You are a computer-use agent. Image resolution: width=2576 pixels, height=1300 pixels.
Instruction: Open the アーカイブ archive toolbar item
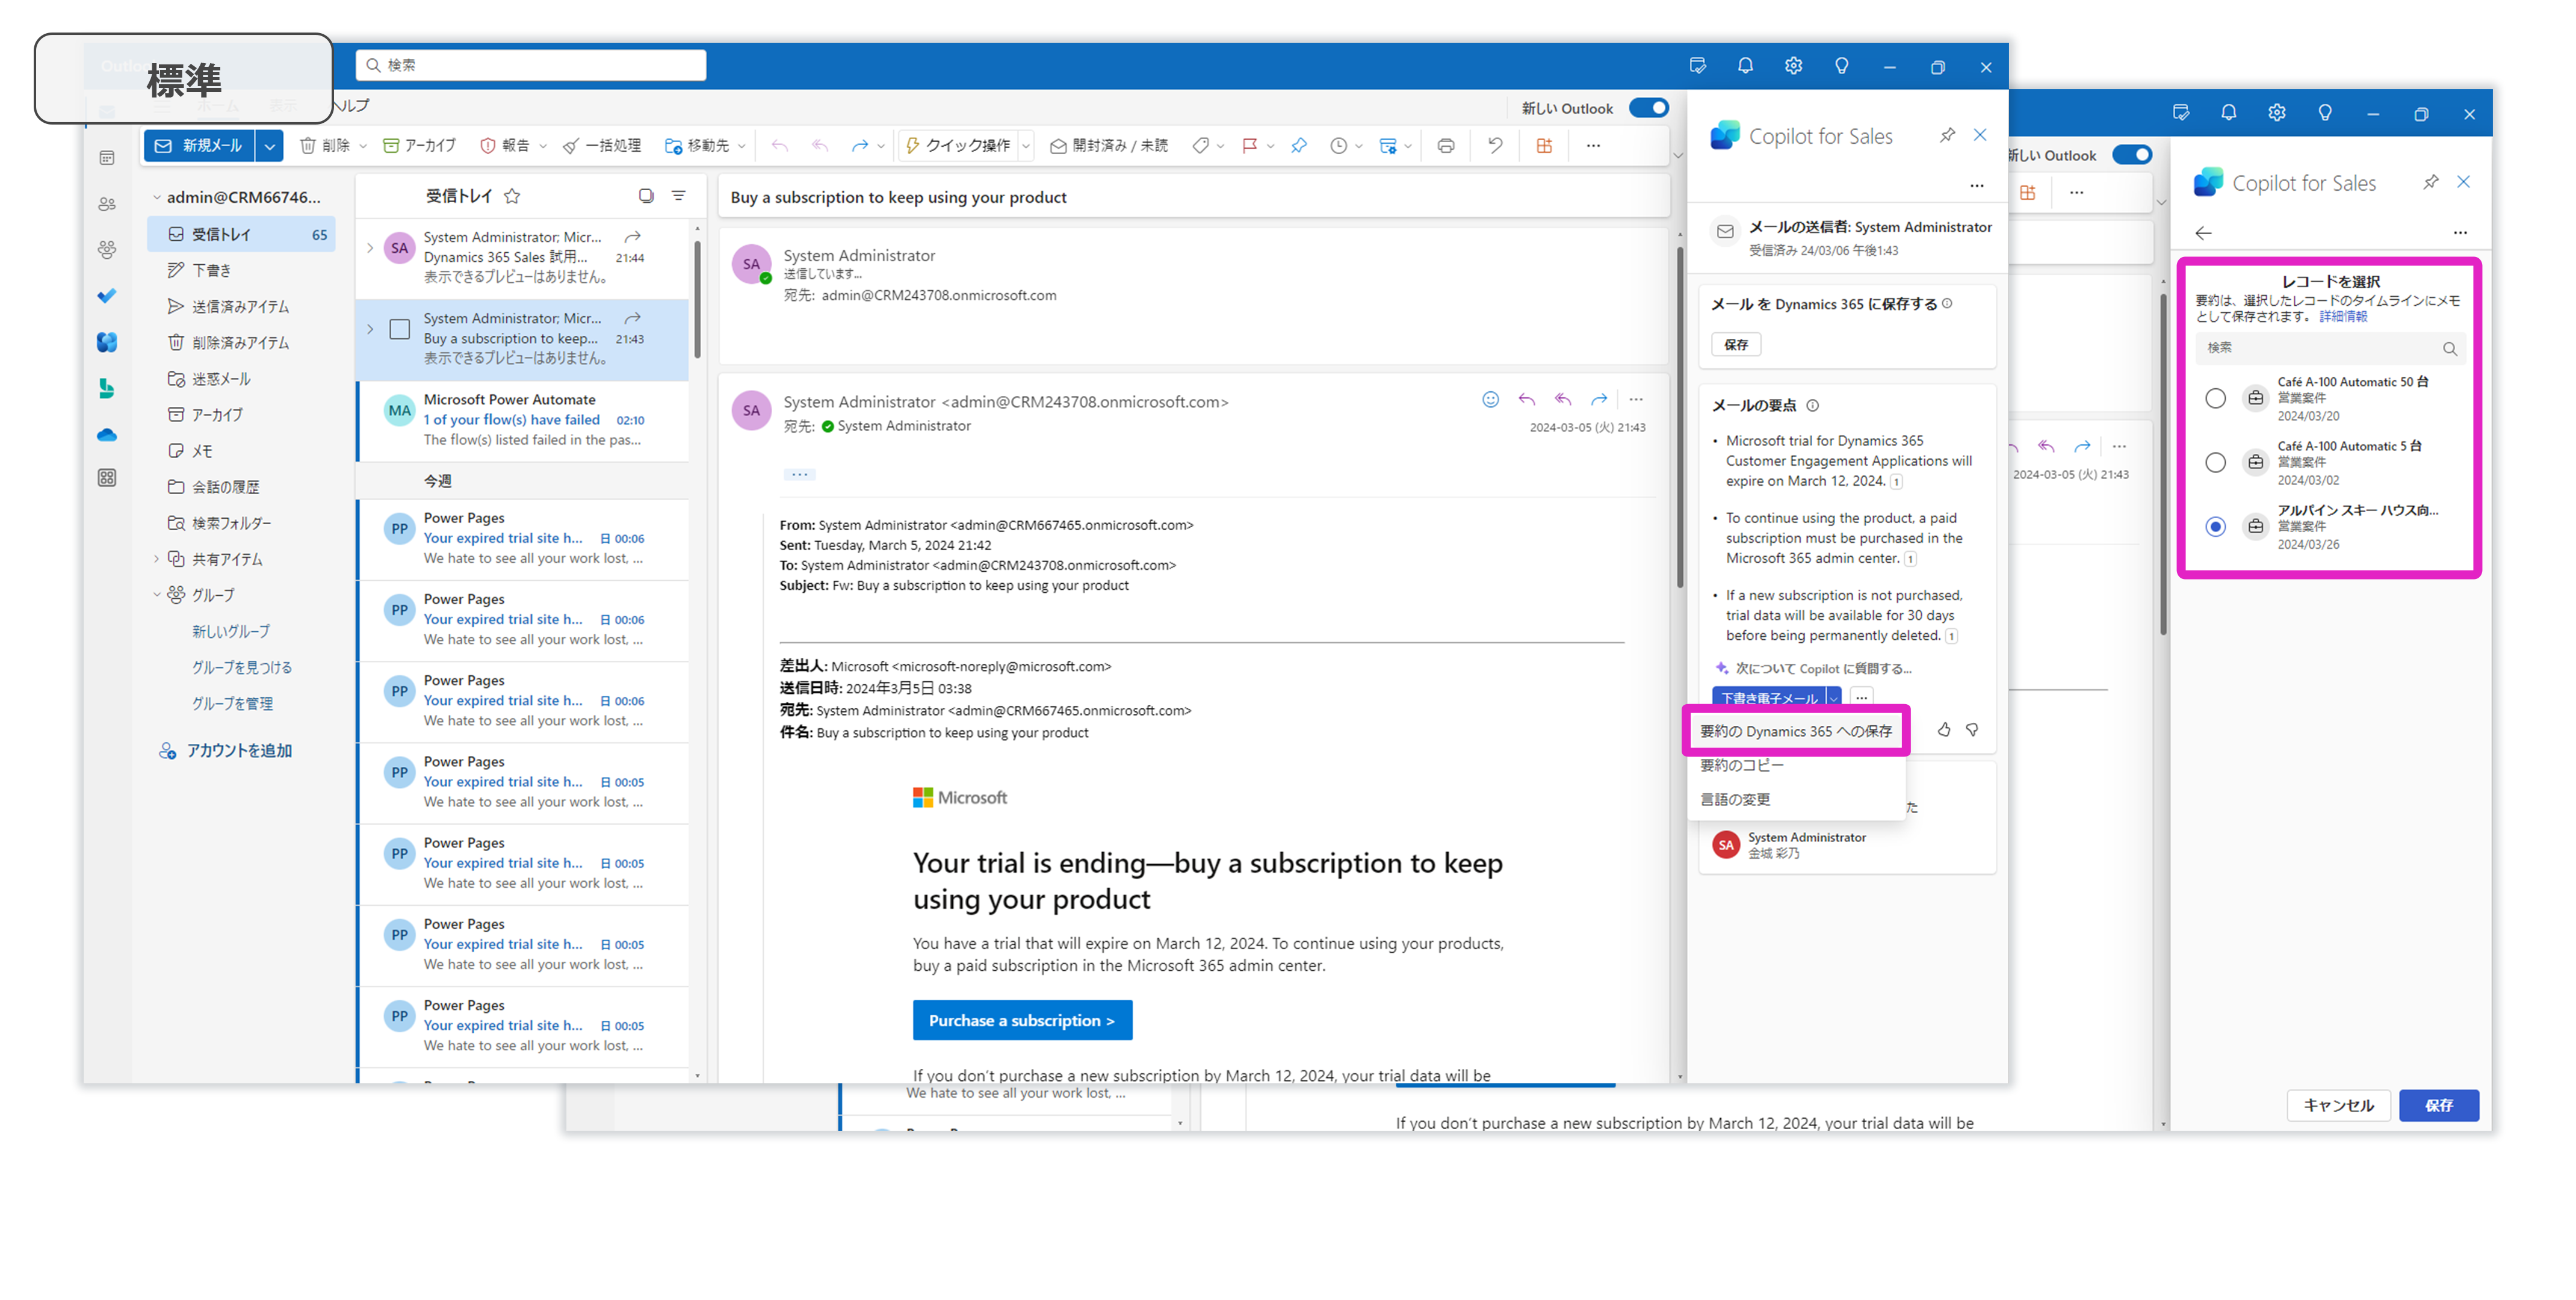(419, 146)
